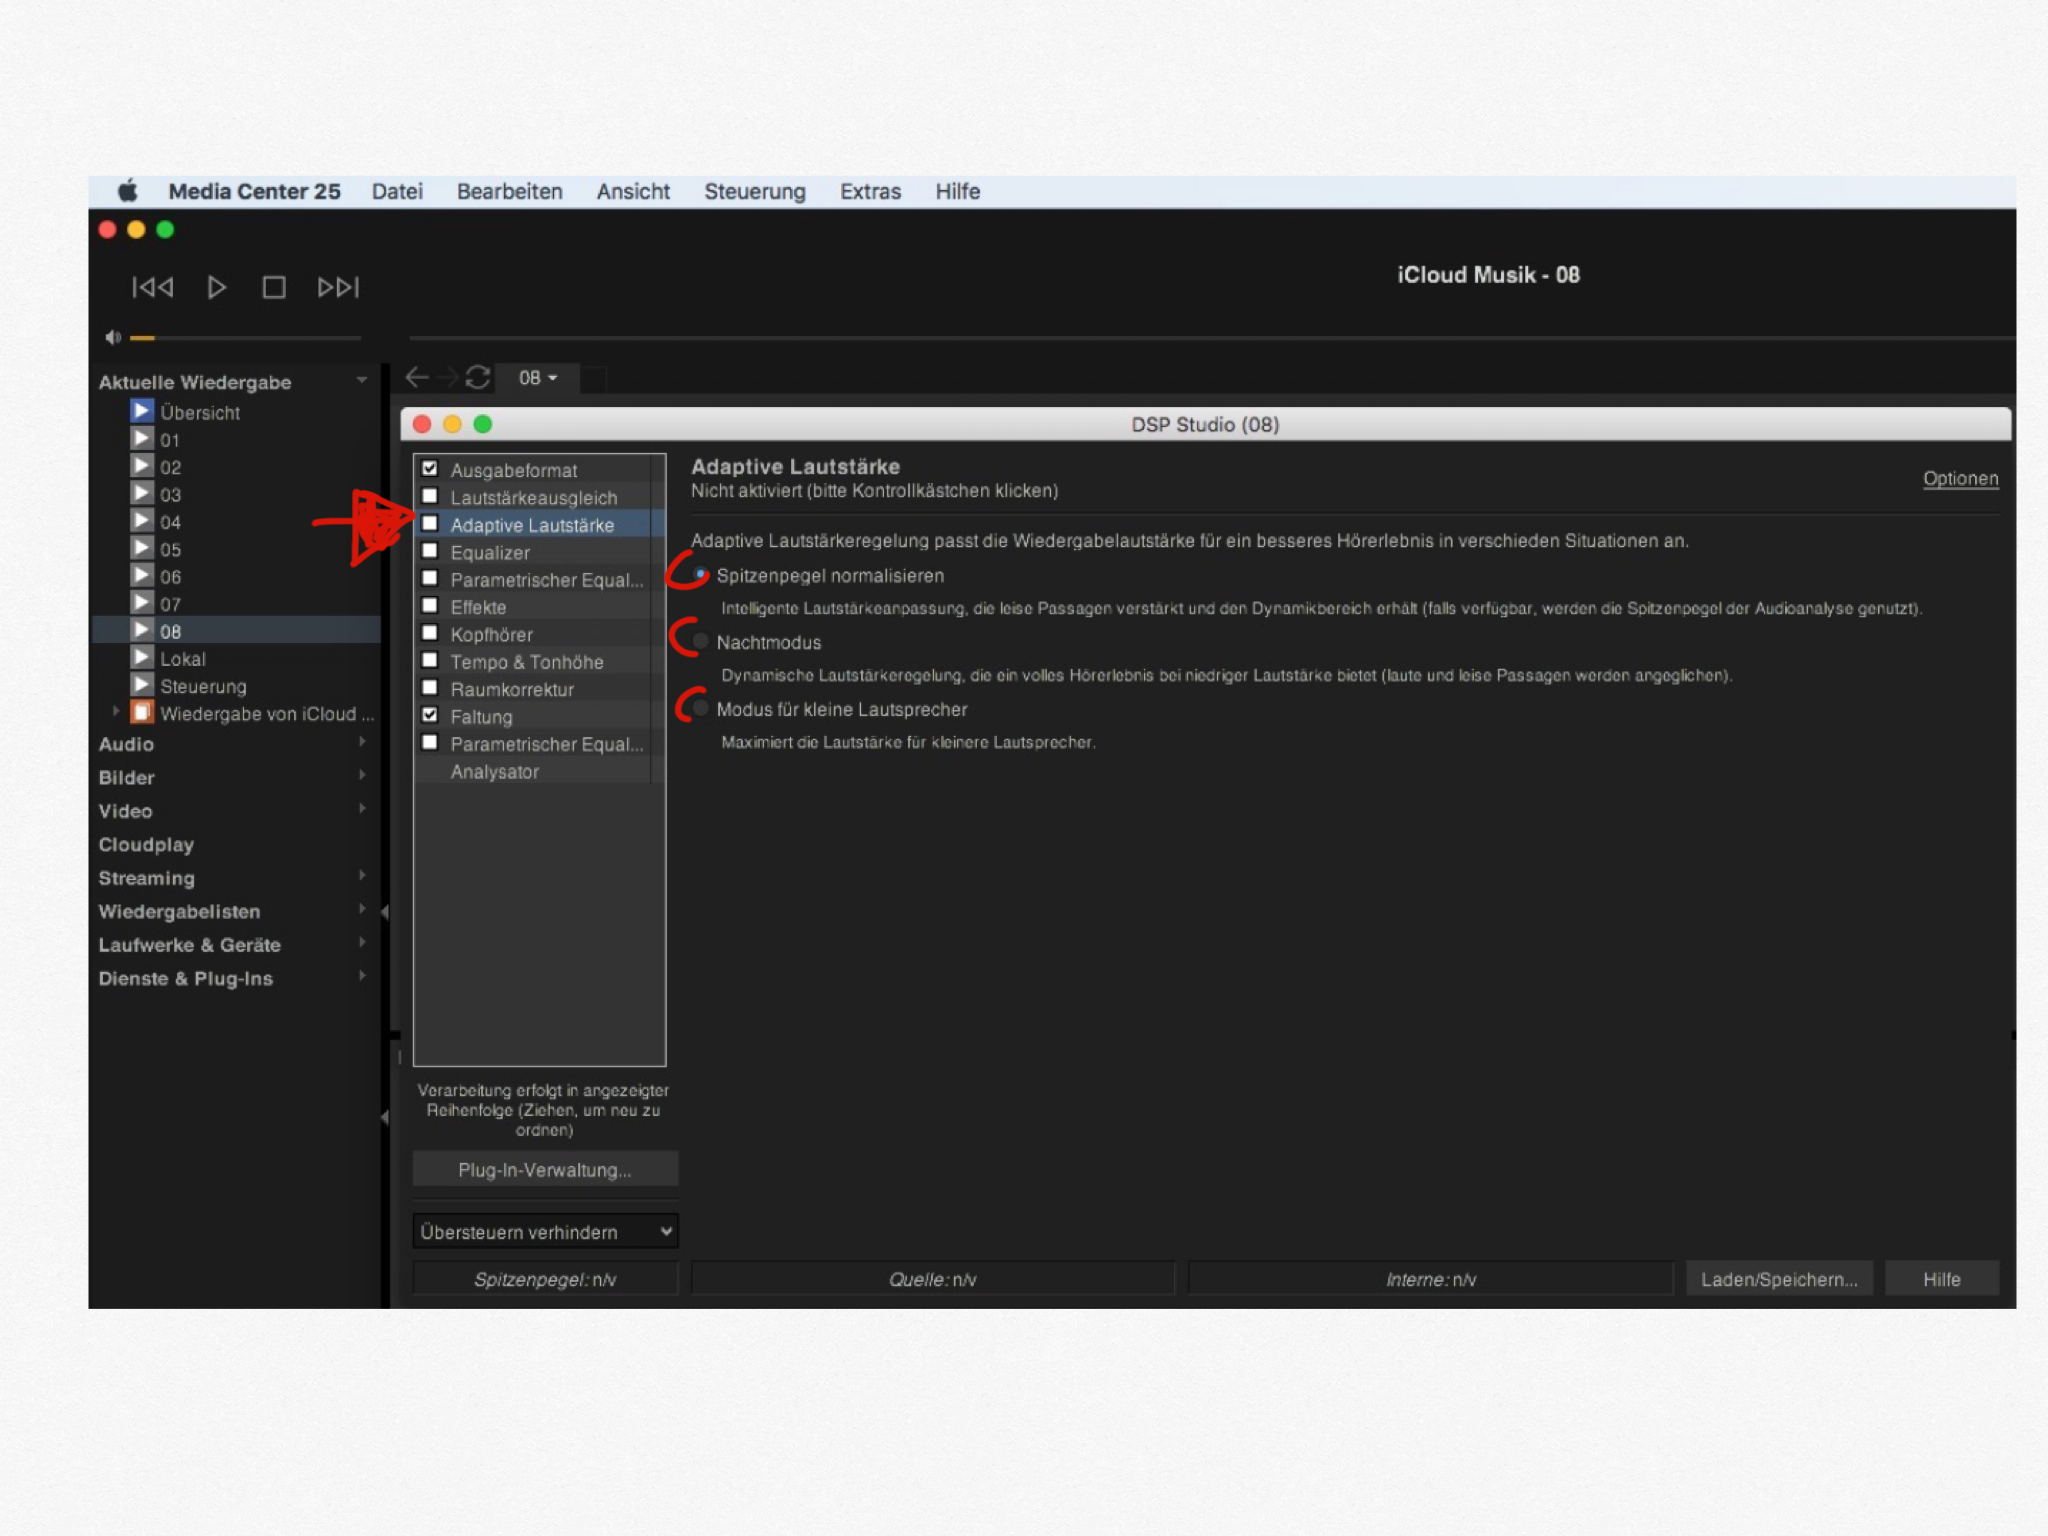Enable the Effekte checkbox
The height and width of the screenshot is (1536, 2048).
tap(430, 605)
